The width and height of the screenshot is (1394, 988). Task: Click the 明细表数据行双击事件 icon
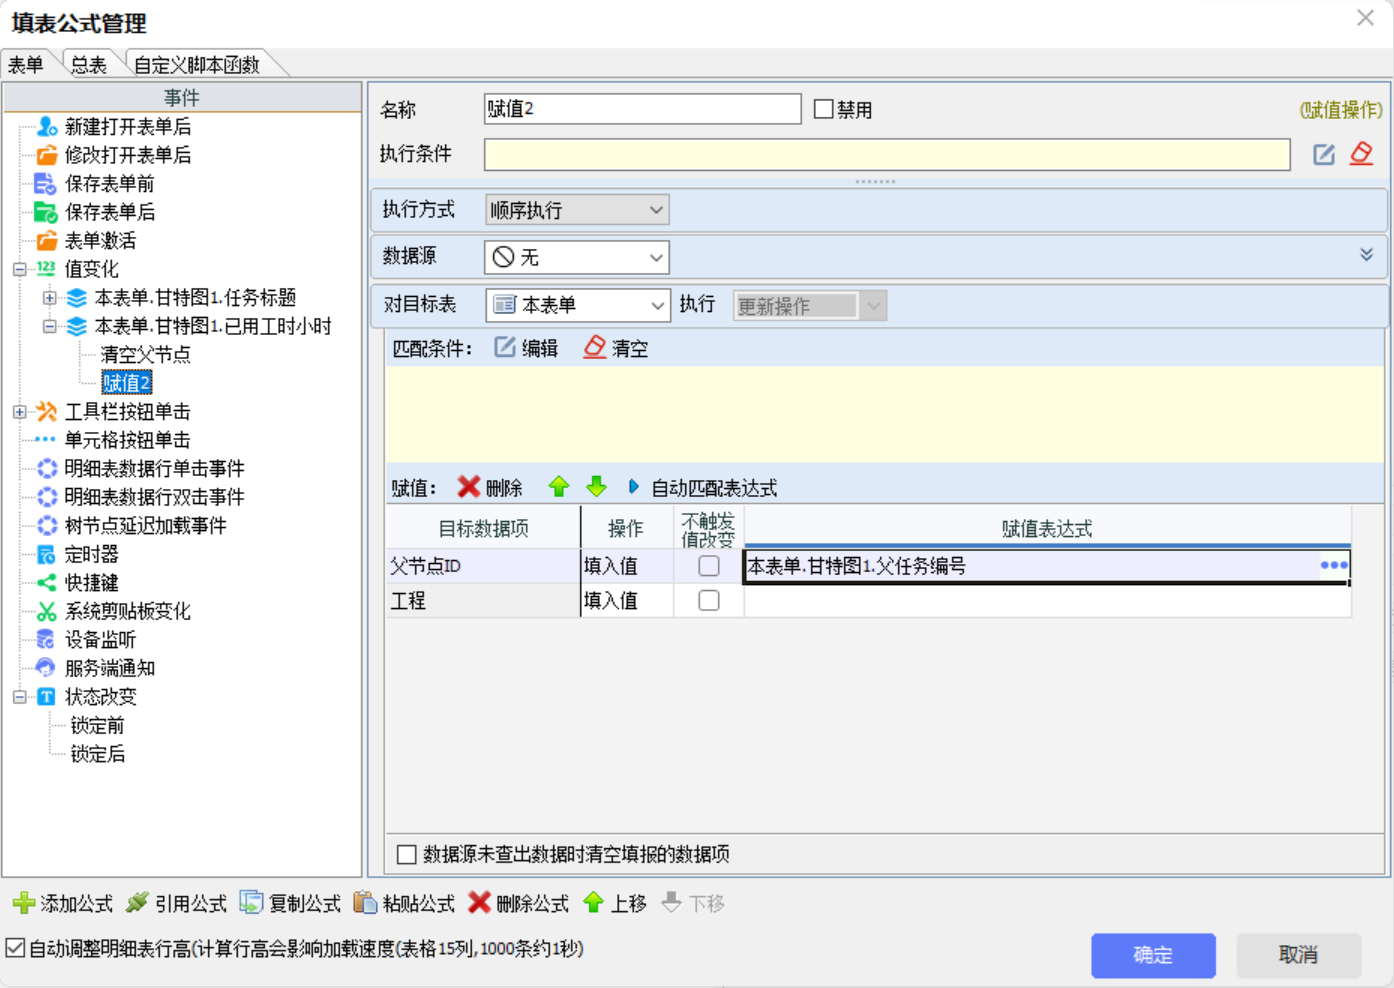pos(46,497)
